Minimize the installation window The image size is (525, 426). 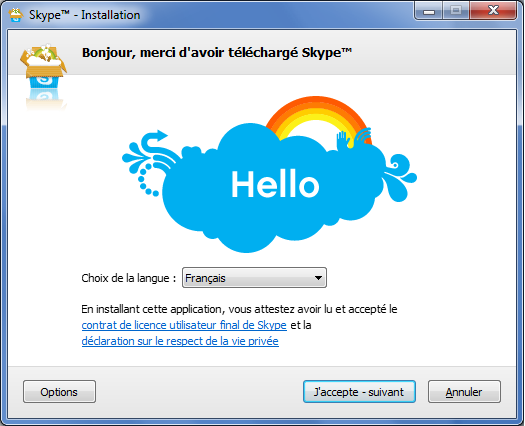429,11
